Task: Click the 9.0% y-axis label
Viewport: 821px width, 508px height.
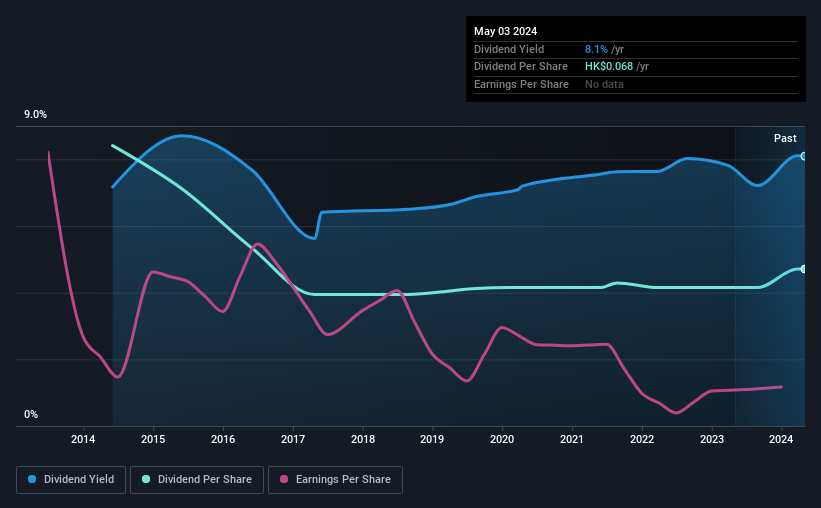Action: 35,115
